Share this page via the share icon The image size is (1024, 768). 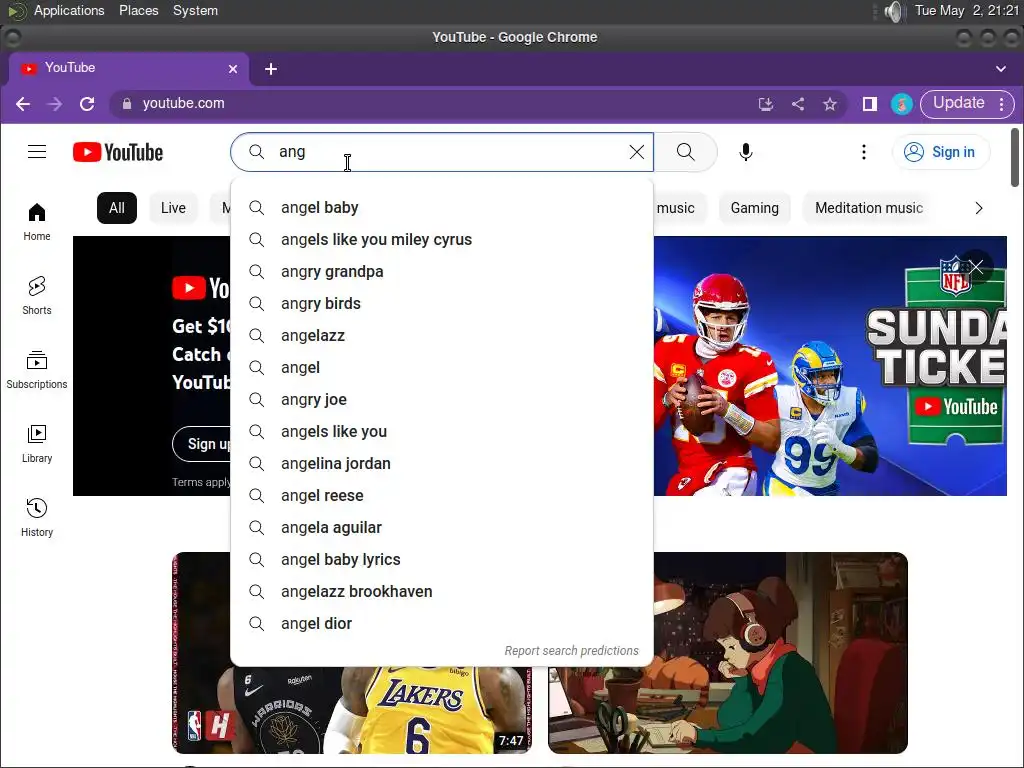[x=797, y=104]
